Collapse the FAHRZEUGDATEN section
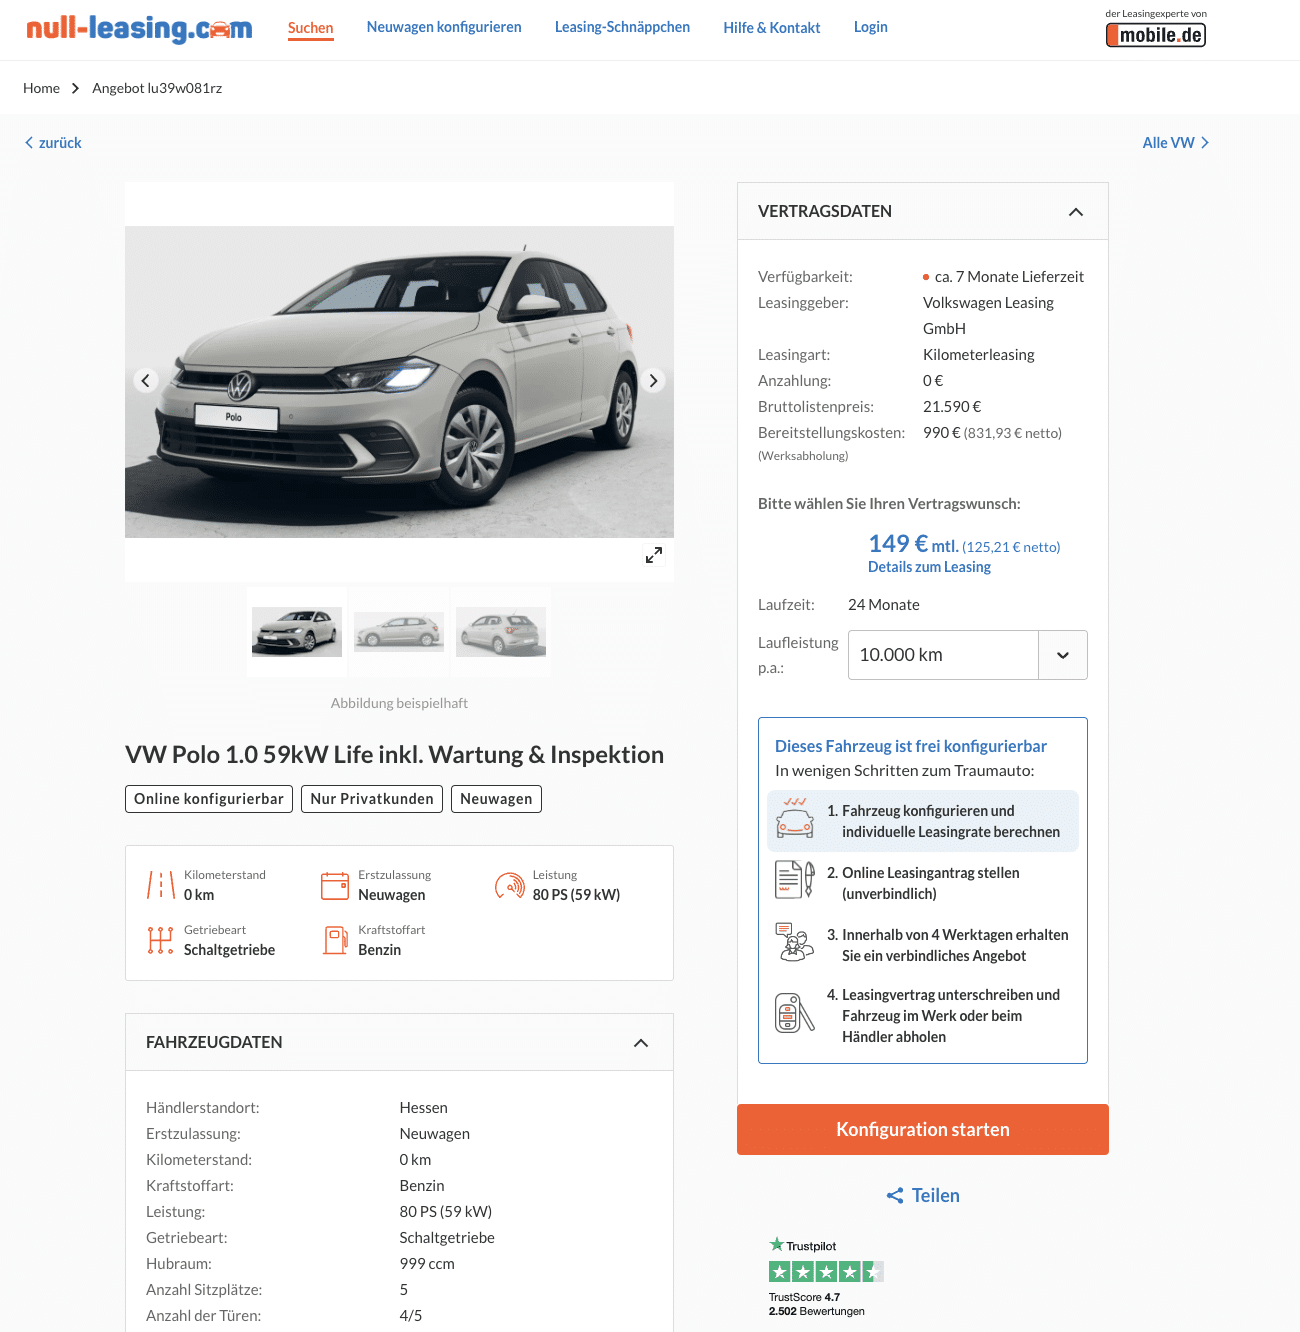 (x=641, y=1043)
